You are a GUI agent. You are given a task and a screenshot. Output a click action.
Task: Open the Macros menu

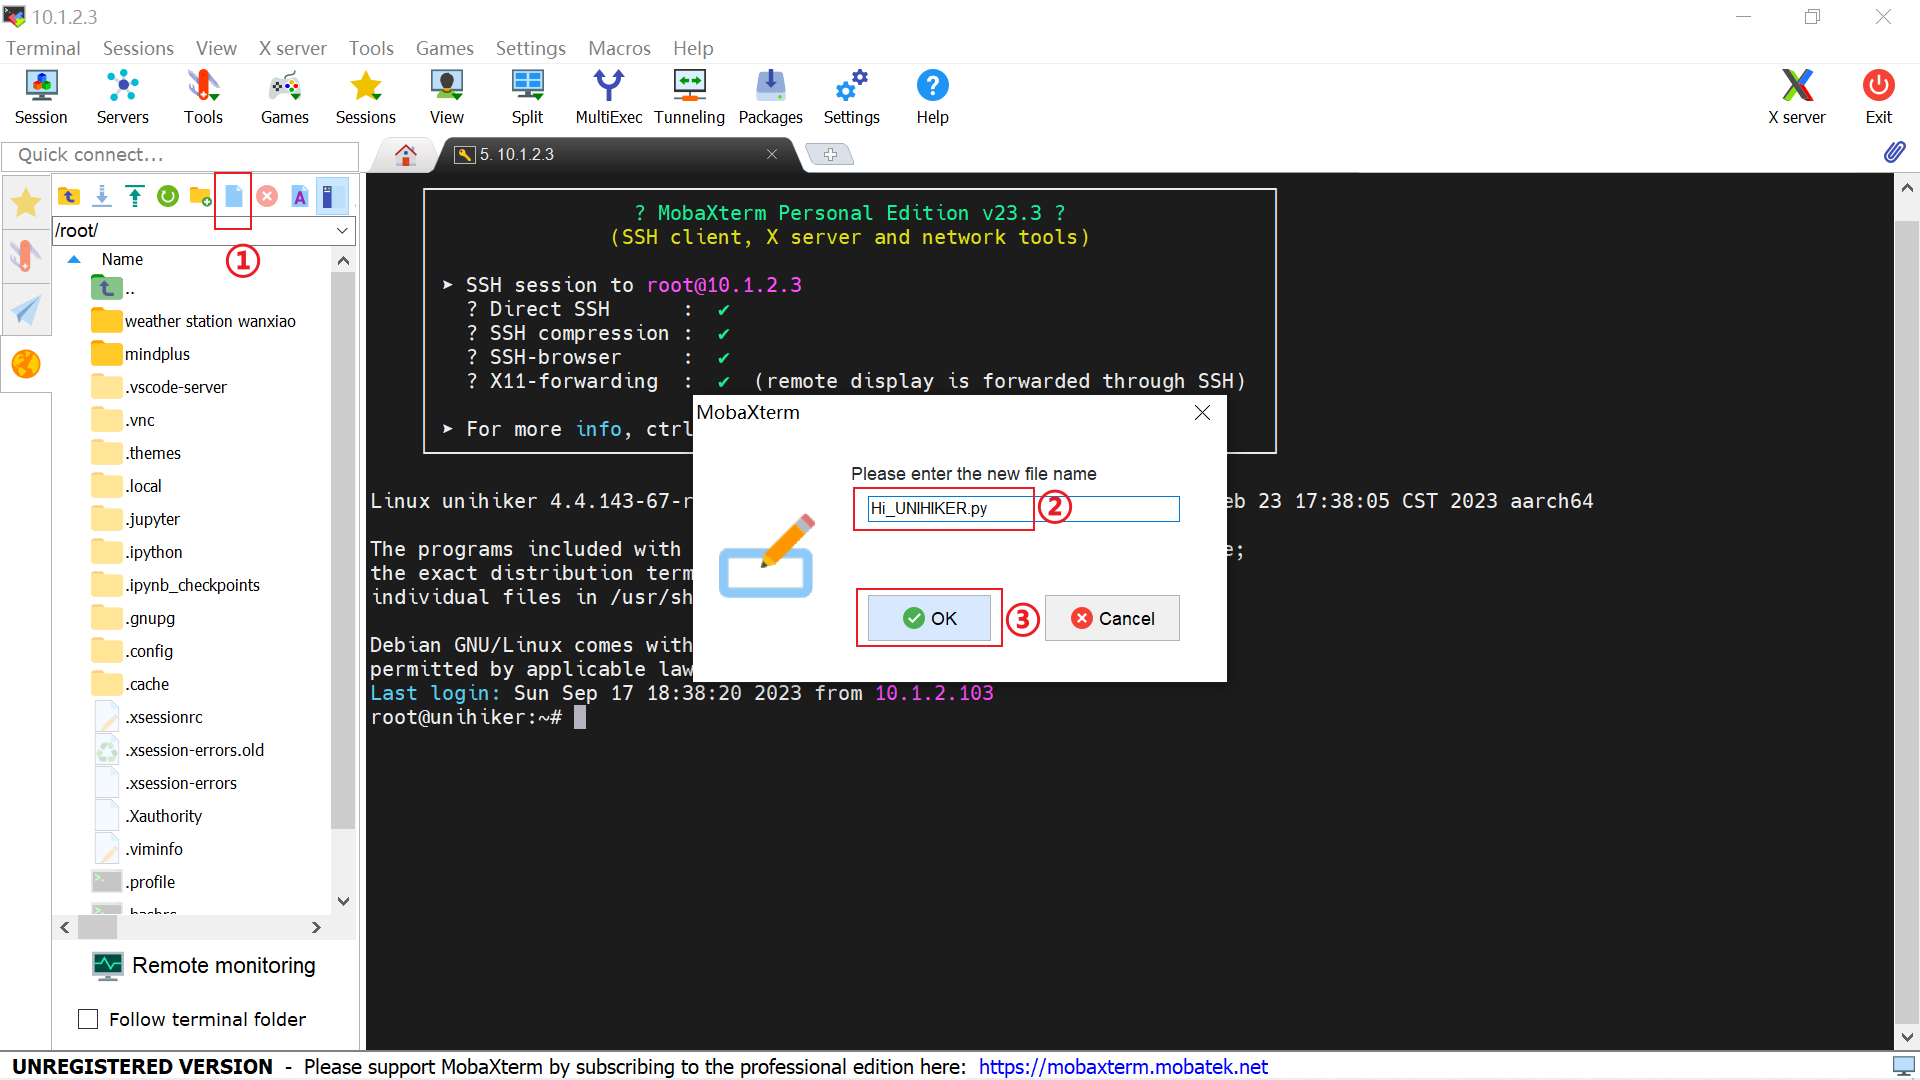pyautogui.click(x=618, y=48)
